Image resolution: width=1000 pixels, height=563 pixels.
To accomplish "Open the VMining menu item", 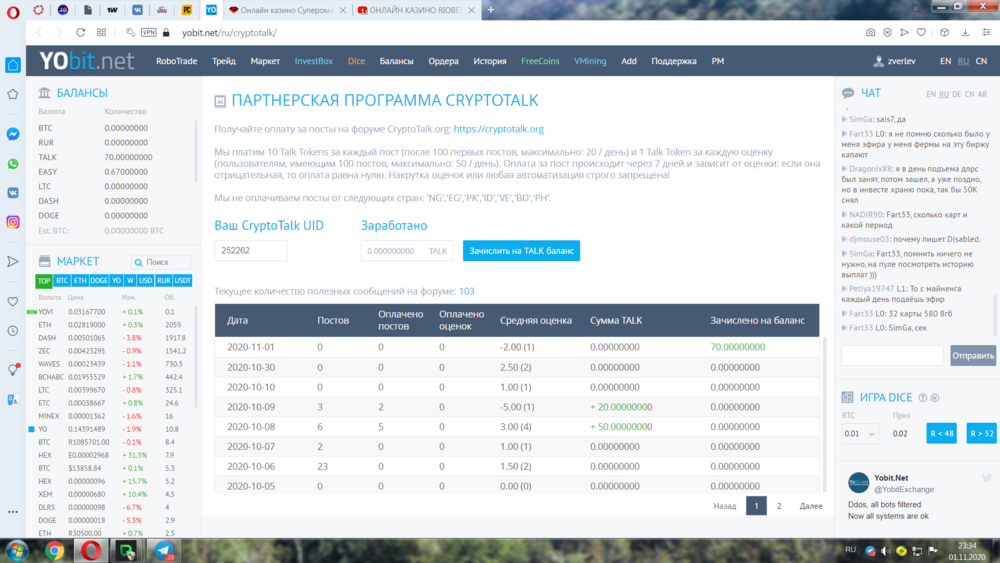I will pyautogui.click(x=590, y=61).
